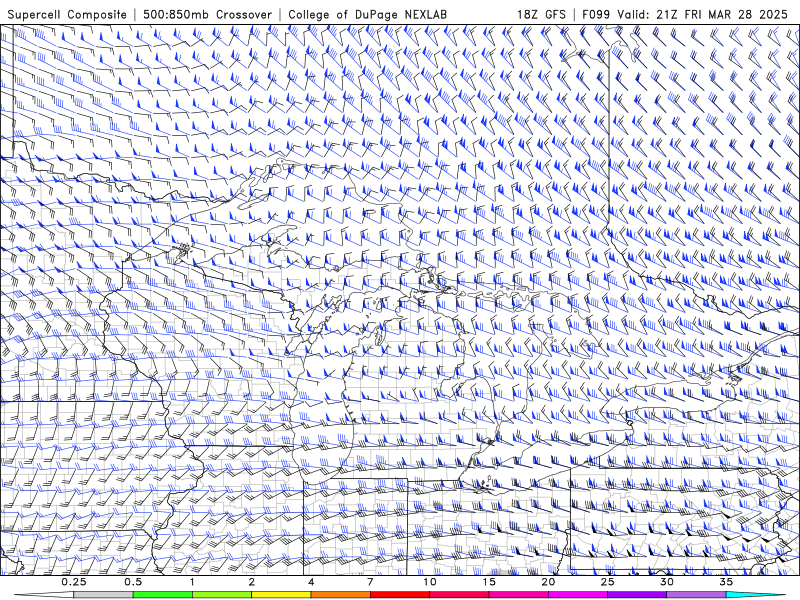The image size is (800, 600).
Task: Click the "21Z FRI MAR 28 2025" valid time
Action: (x=722, y=15)
